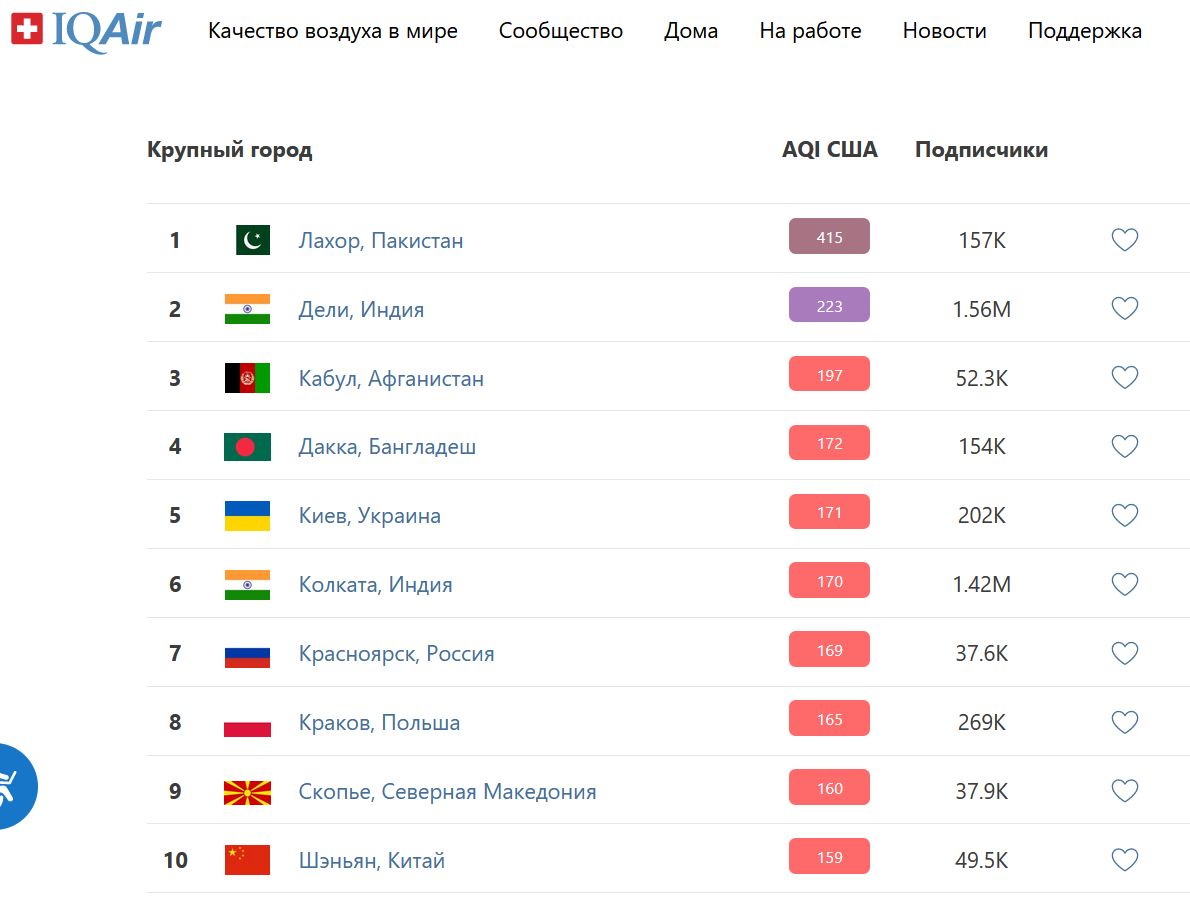Open the Кабул, Афганистан city page

391,378
